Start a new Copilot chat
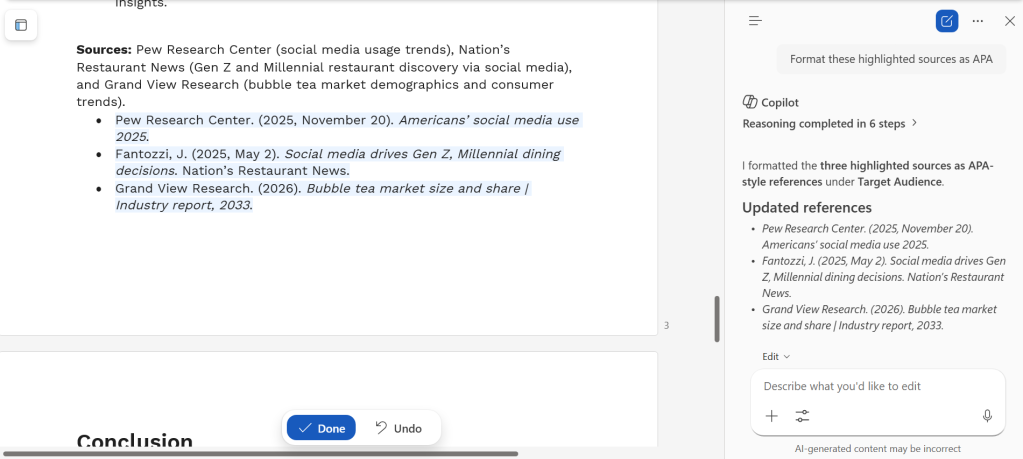 click(946, 21)
